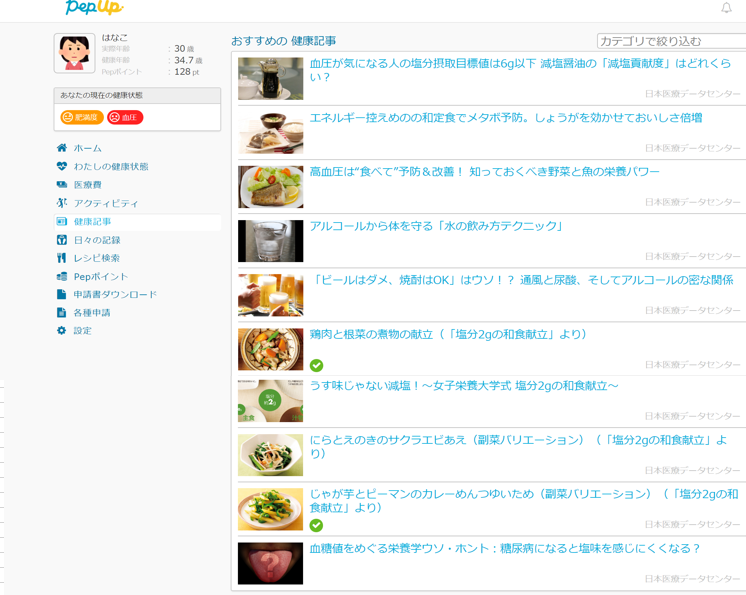Click the red 血圧 status badge

[x=125, y=118]
